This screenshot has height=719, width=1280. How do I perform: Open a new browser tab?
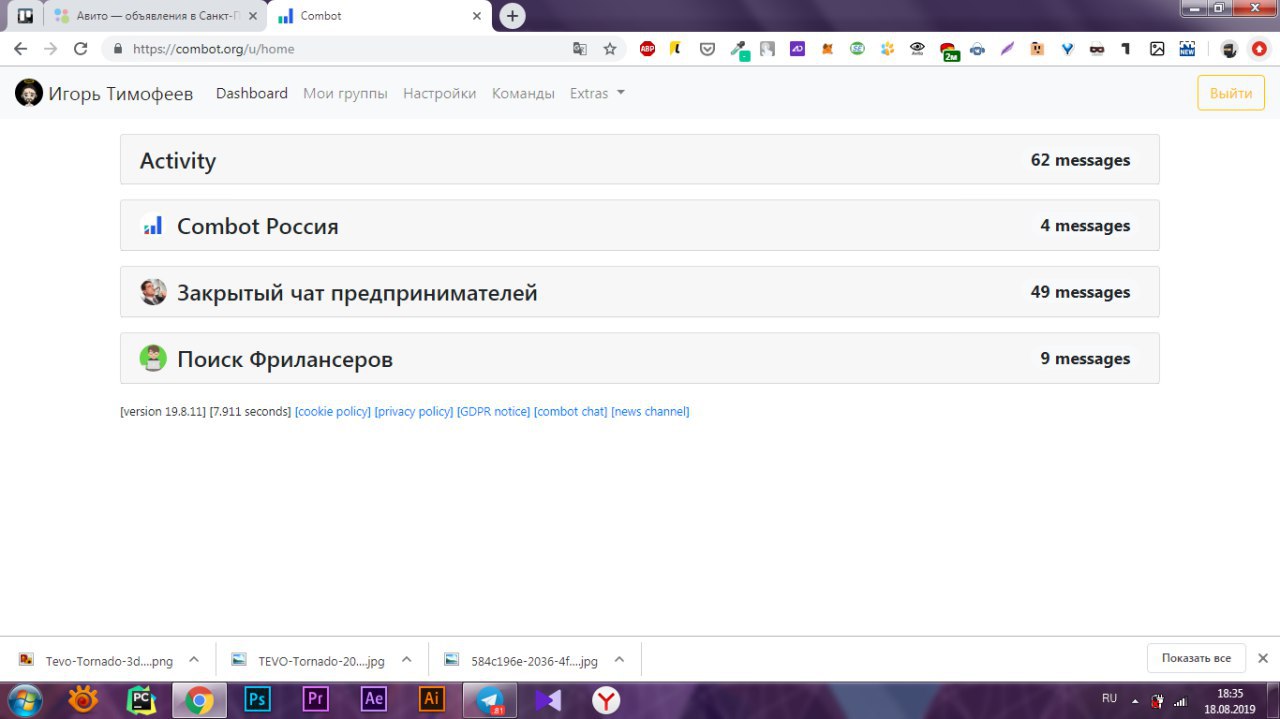pos(513,16)
